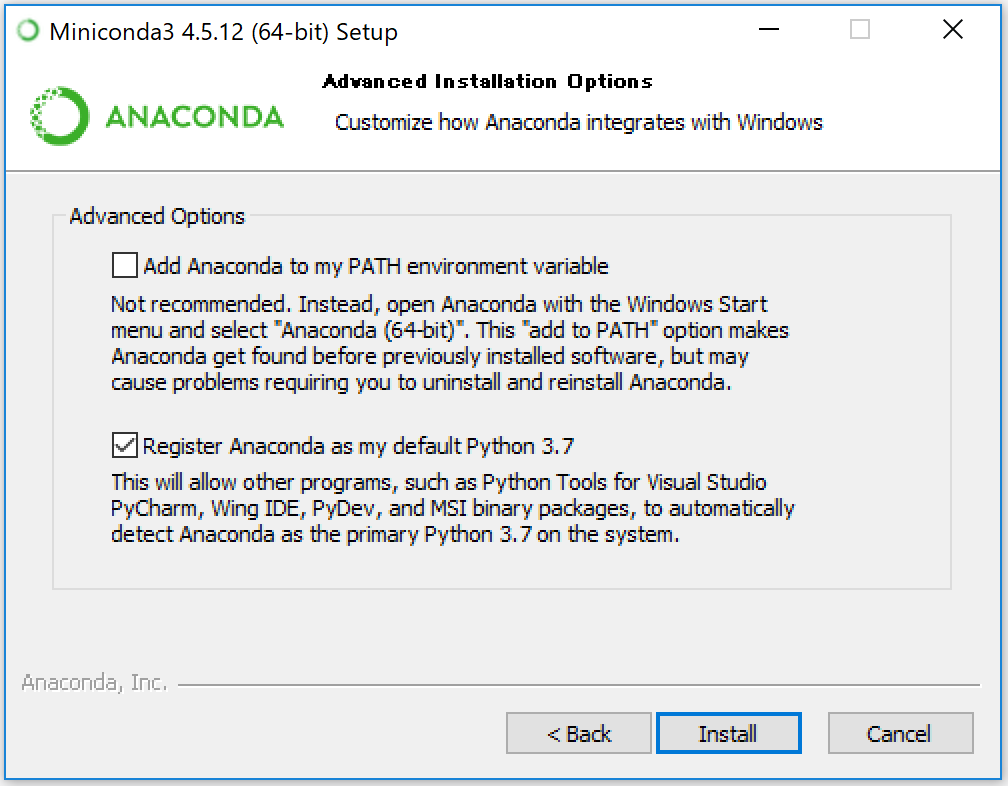The width and height of the screenshot is (1008, 786).
Task: Click the "Anaconda, Inc." footer text
Action: tap(94, 684)
